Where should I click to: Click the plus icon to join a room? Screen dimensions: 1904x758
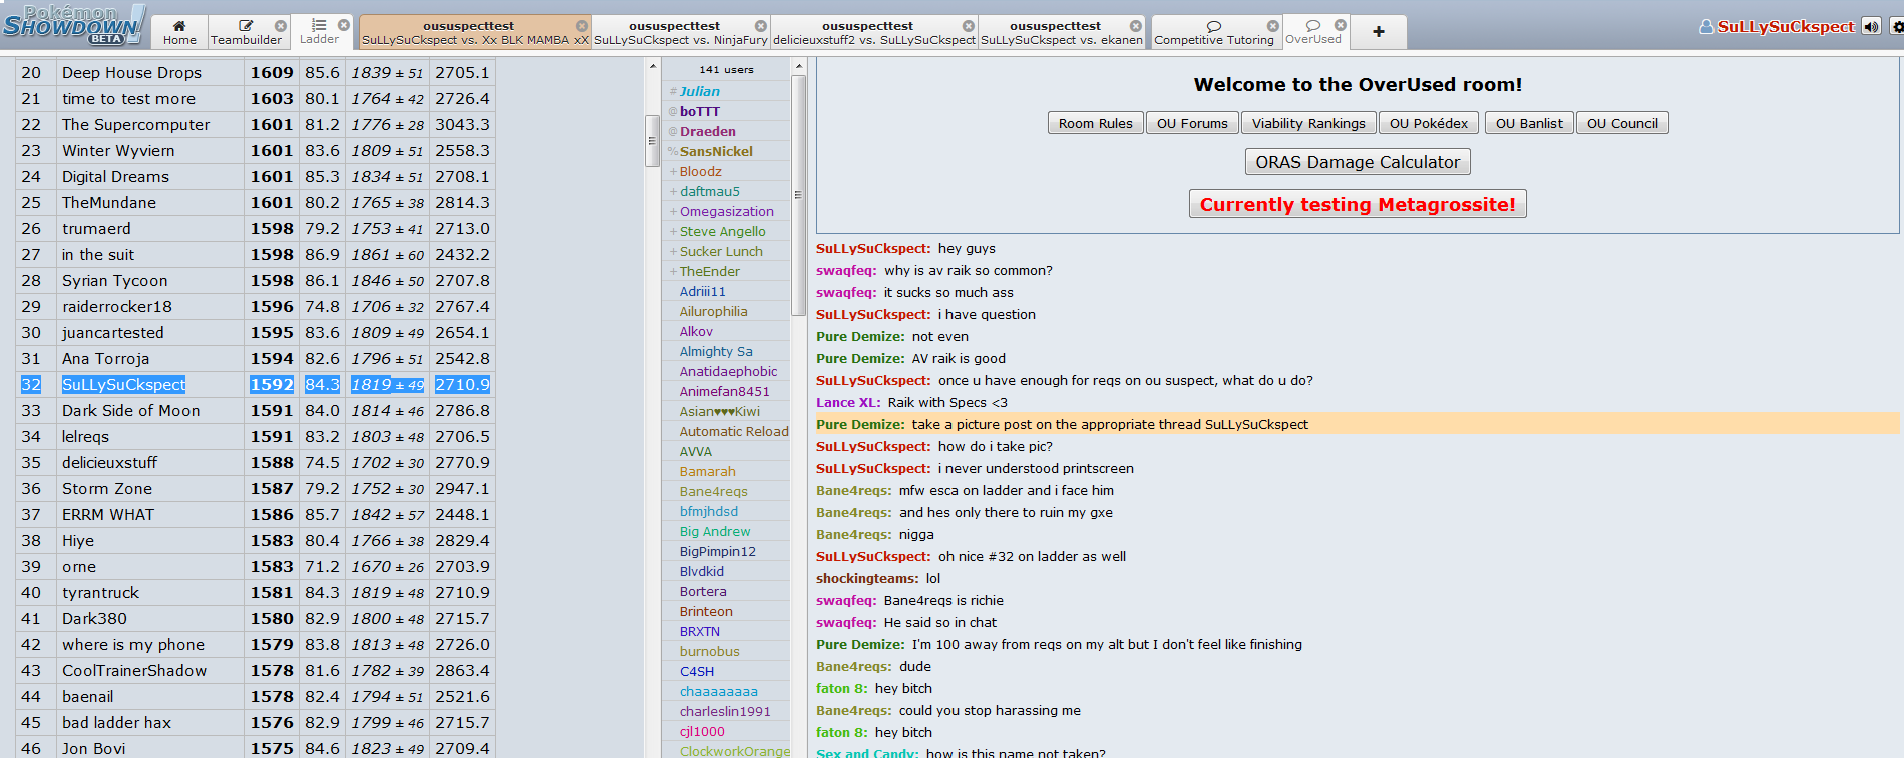click(x=1378, y=32)
